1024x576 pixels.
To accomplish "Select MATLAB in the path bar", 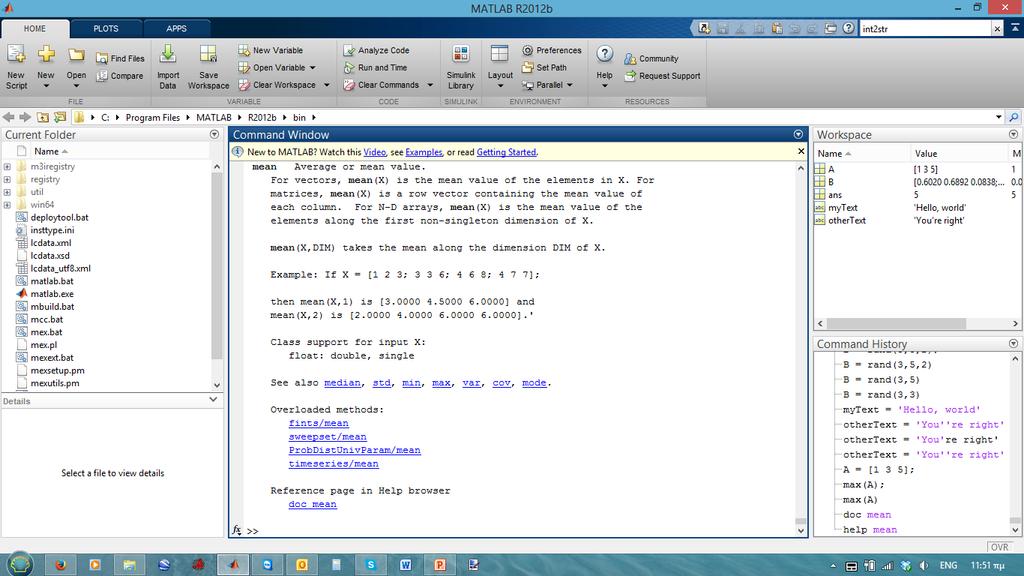I will (214, 118).
